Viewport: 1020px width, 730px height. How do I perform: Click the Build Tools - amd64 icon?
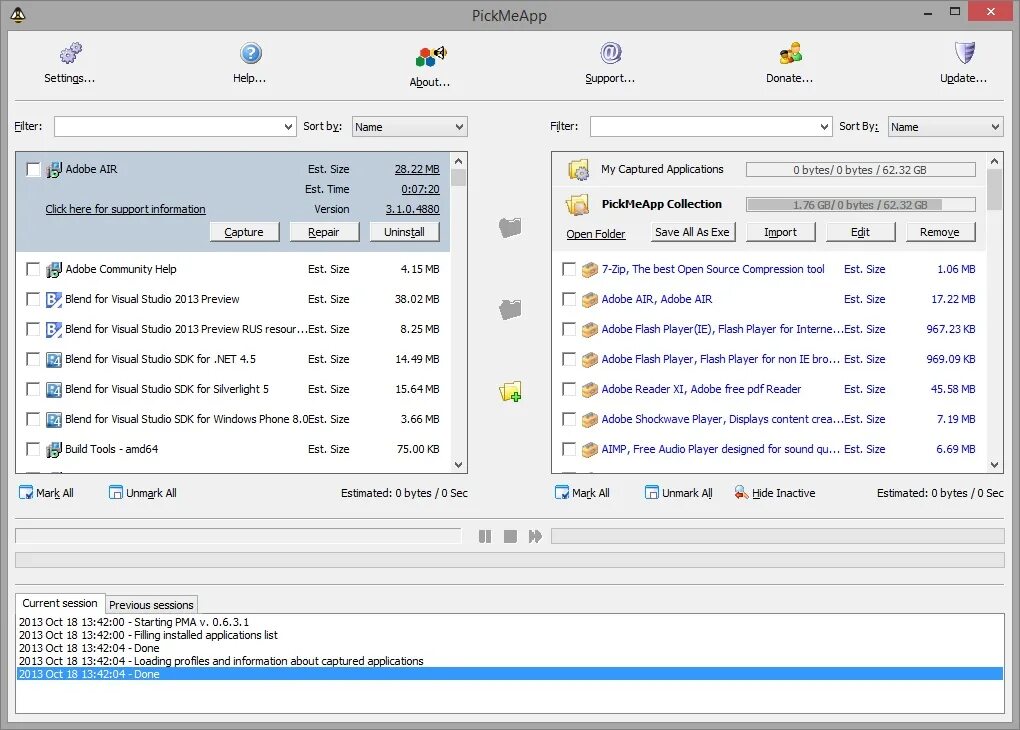pyautogui.click(x=54, y=449)
